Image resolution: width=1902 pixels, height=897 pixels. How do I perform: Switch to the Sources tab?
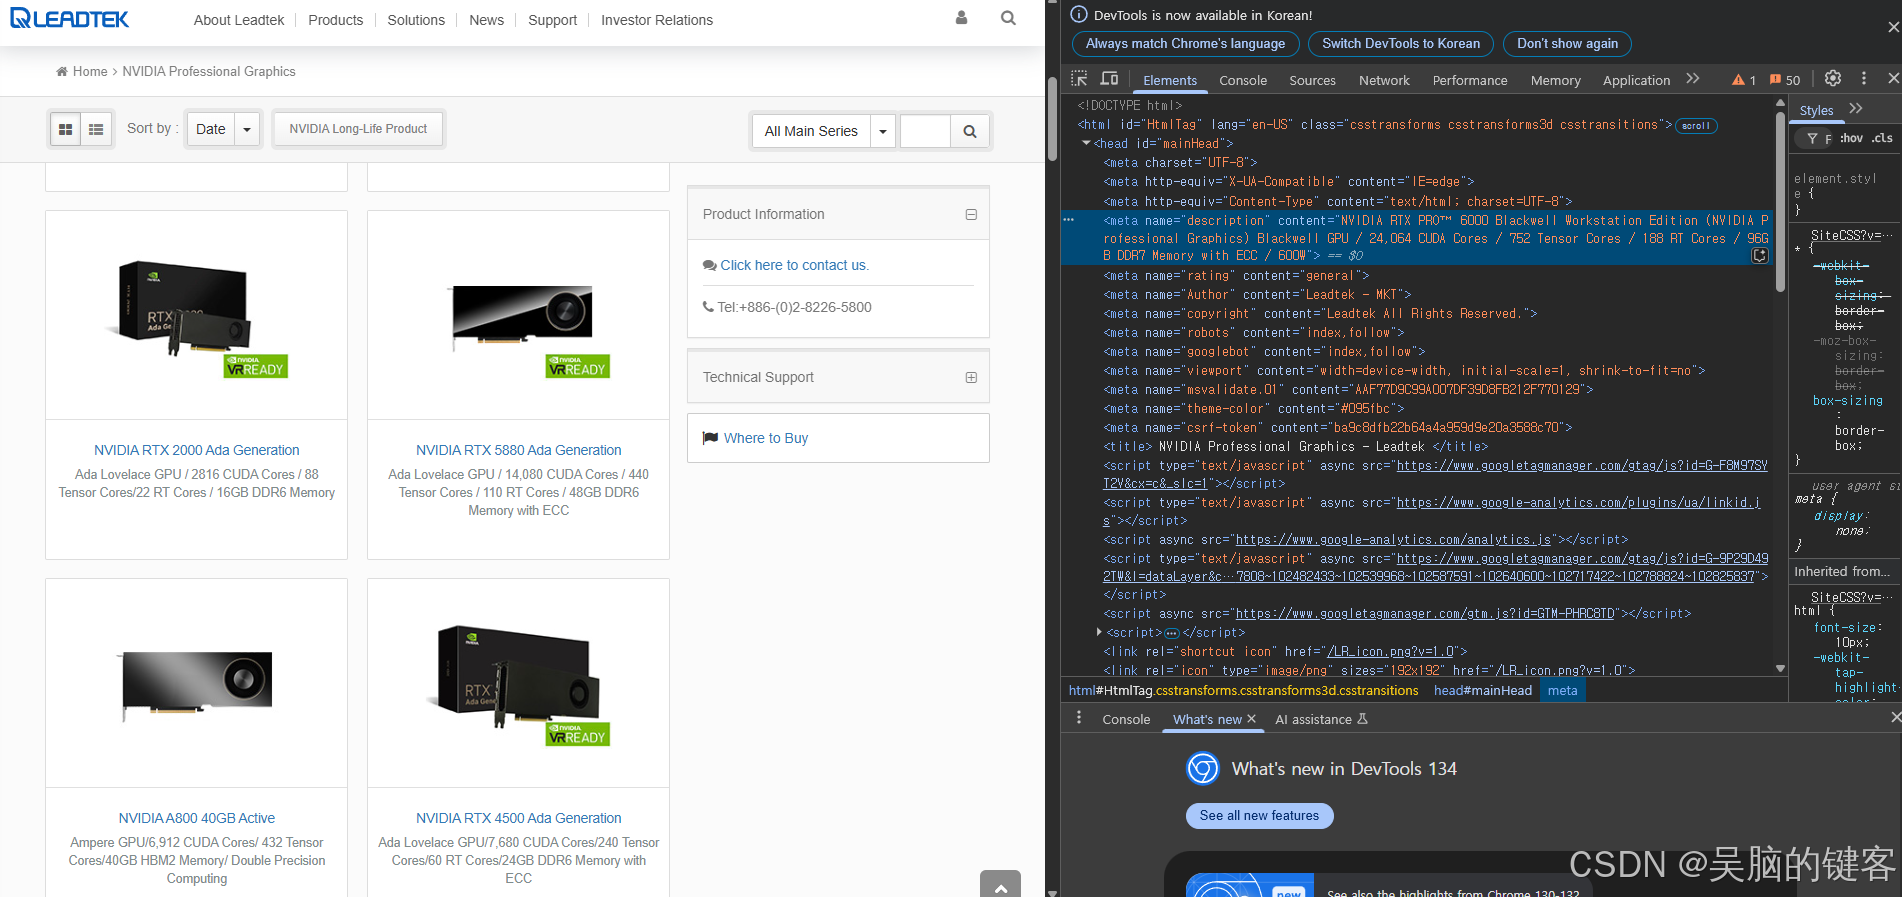(1312, 80)
